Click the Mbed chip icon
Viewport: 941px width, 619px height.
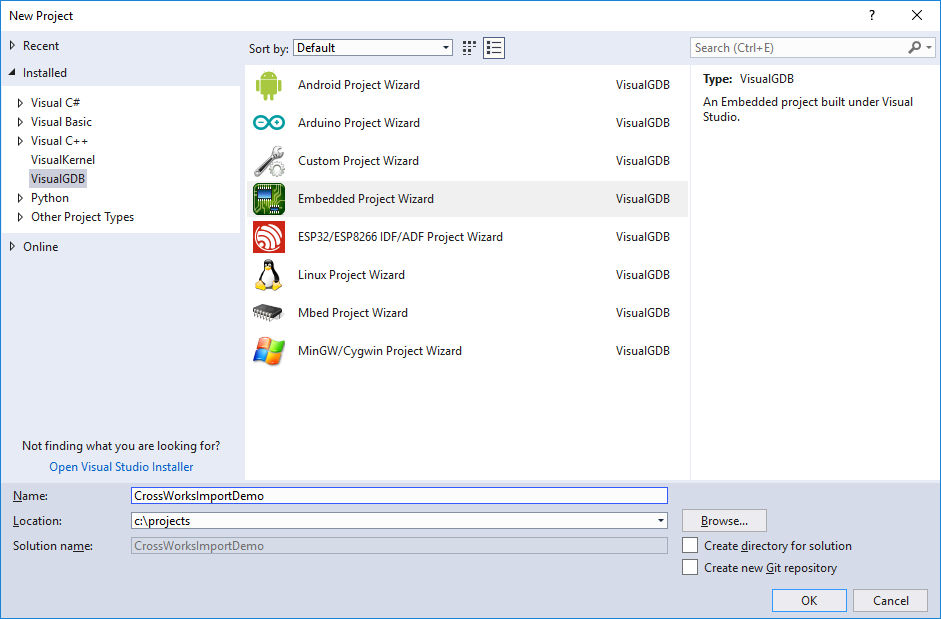[x=268, y=313]
